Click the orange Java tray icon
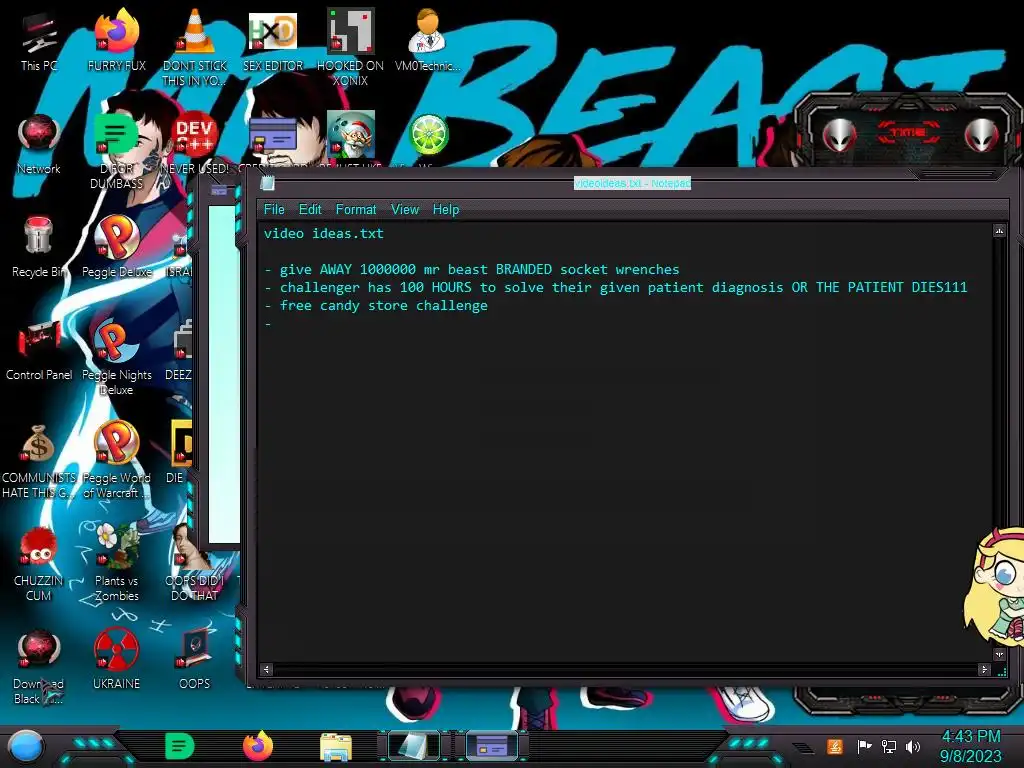 click(835, 746)
